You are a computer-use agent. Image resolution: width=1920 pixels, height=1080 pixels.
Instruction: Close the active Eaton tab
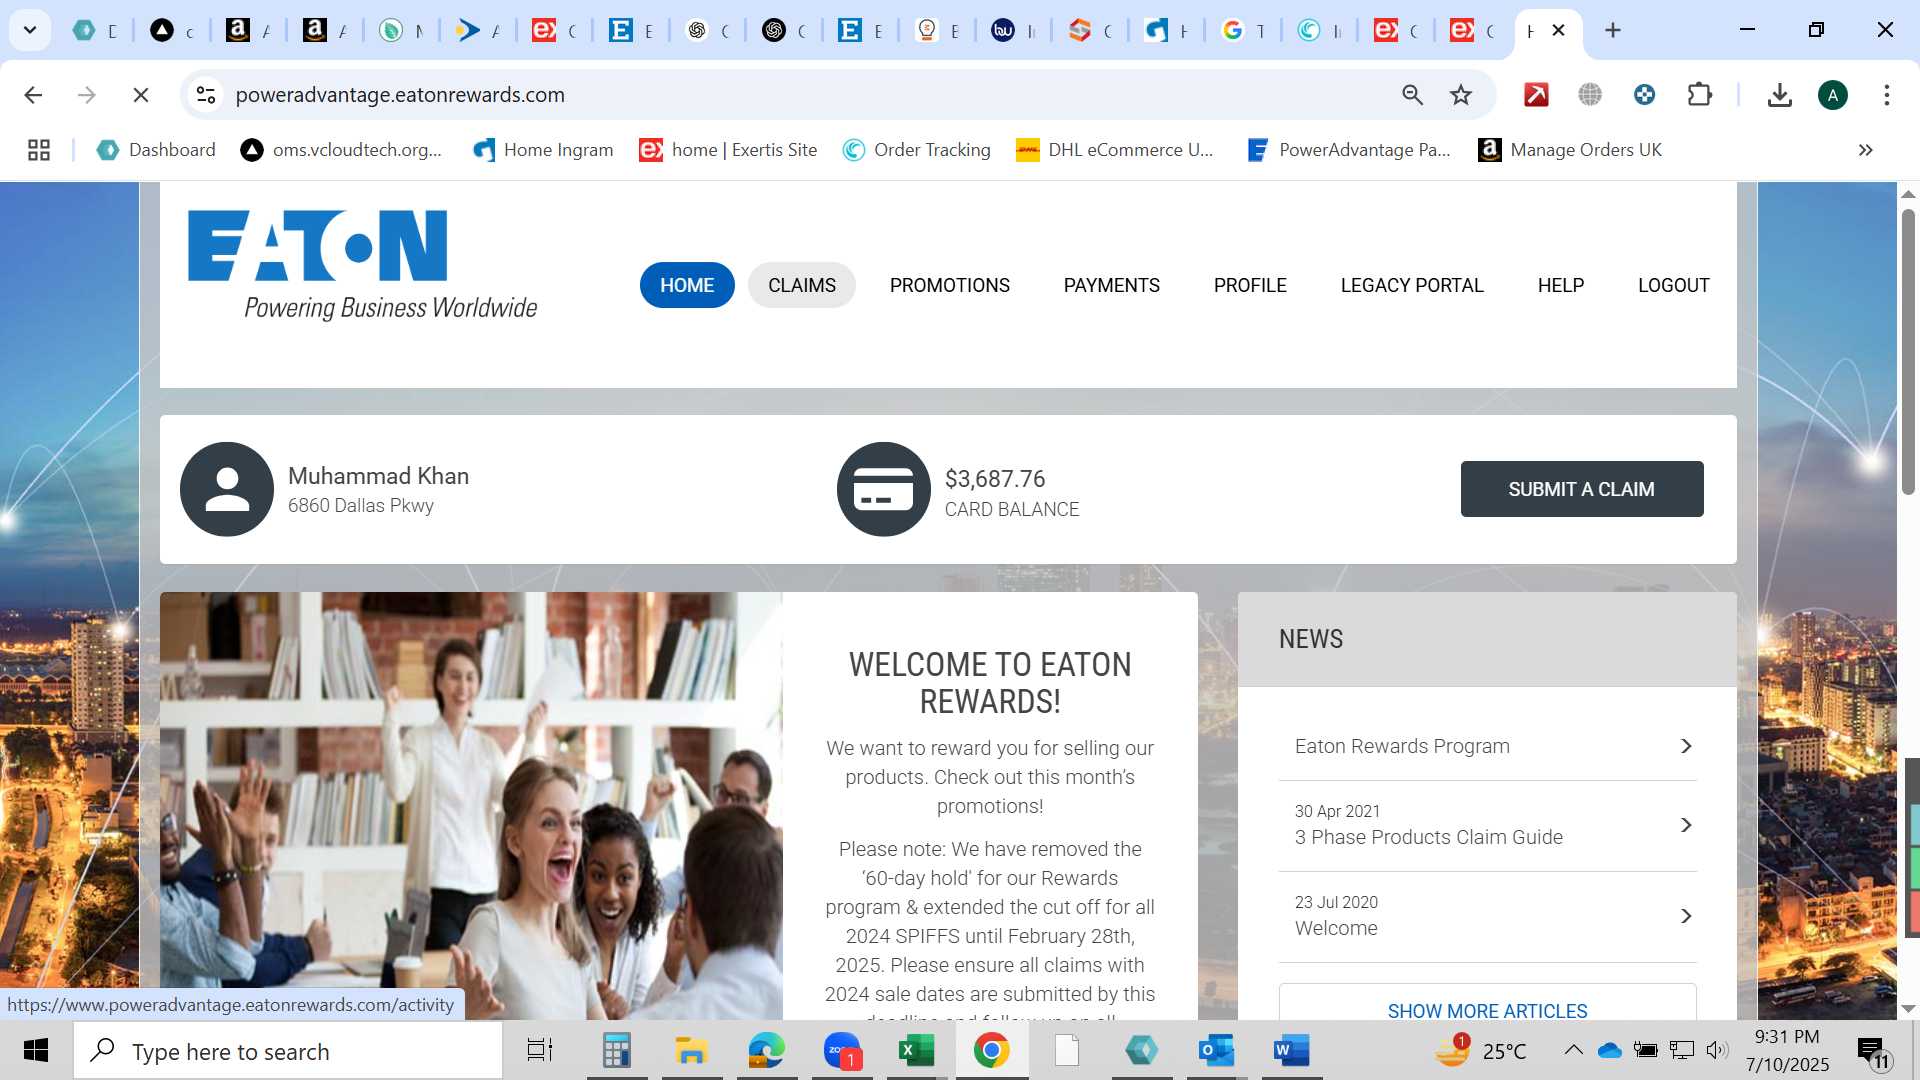pyautogui.click(x=1558, y=30)
